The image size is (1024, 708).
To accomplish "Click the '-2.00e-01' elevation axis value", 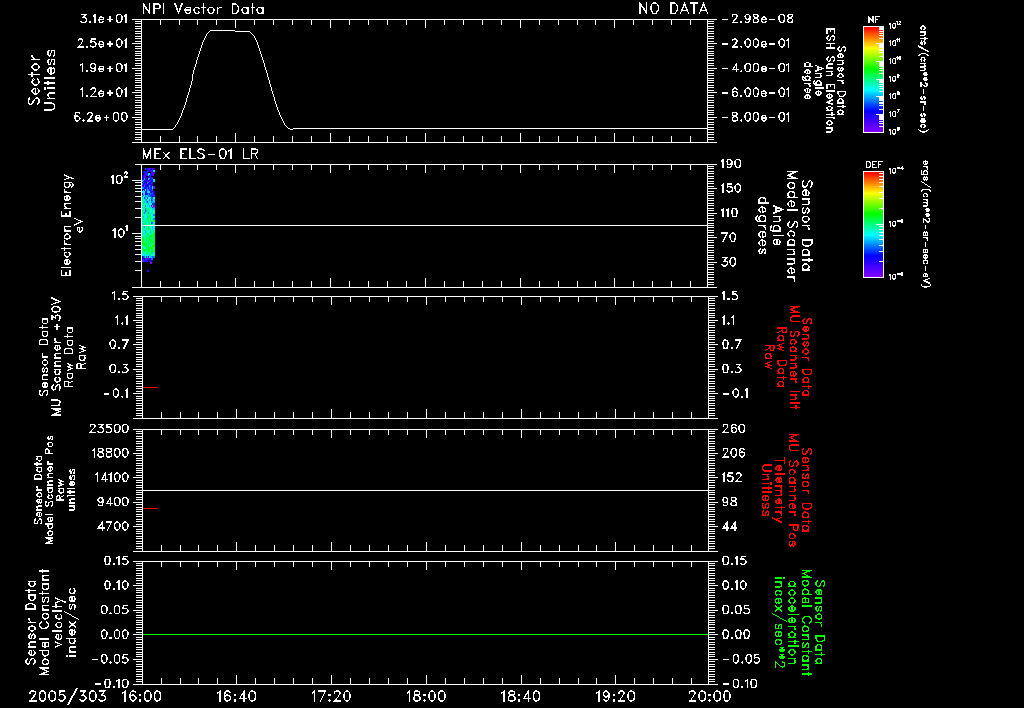I will [756, 43].
